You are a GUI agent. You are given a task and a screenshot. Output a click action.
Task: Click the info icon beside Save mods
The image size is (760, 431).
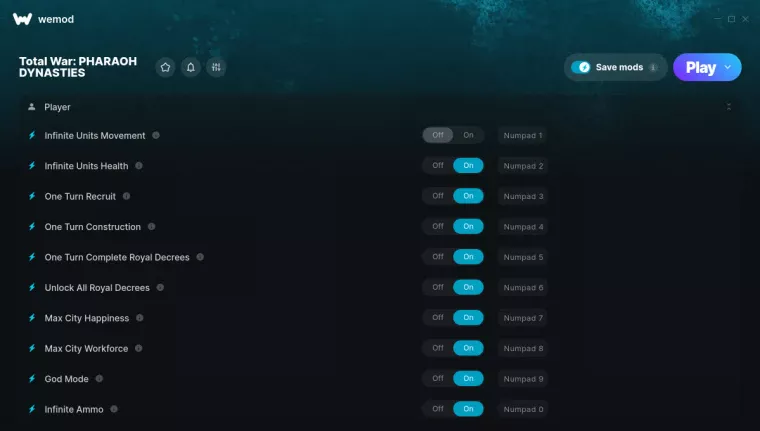click(653, 67)
